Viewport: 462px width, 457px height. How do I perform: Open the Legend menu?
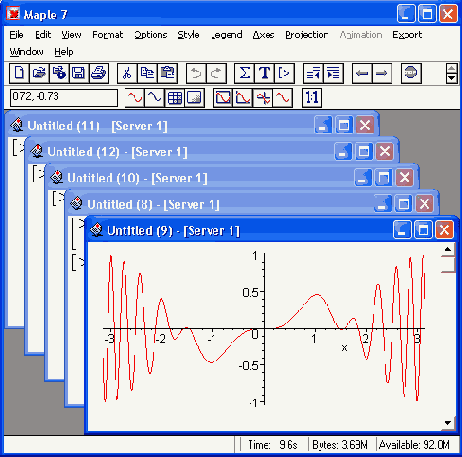click(x=227, y=35)
